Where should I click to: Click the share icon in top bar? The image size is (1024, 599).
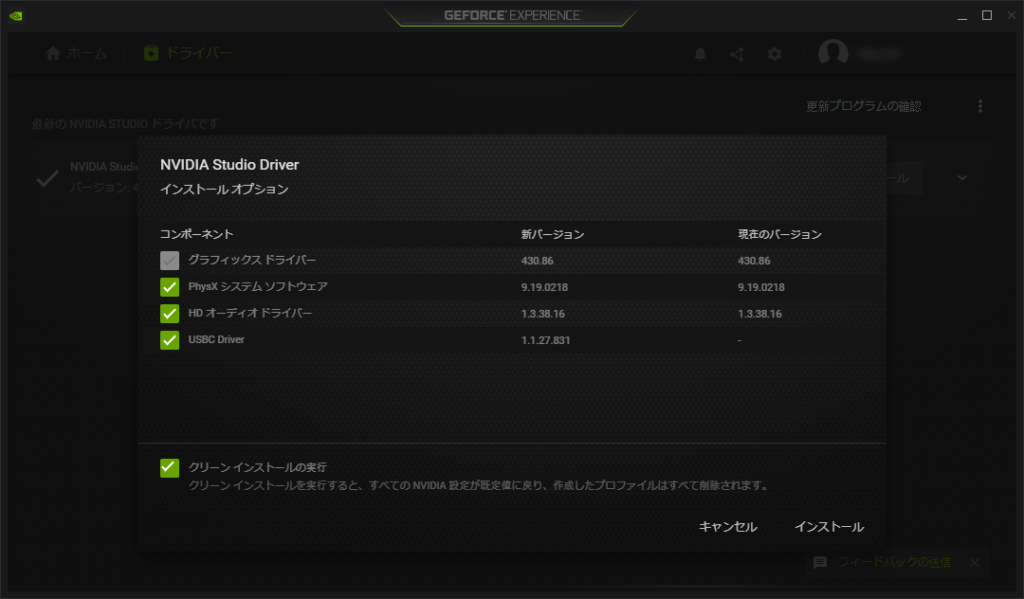pos(737,54)
